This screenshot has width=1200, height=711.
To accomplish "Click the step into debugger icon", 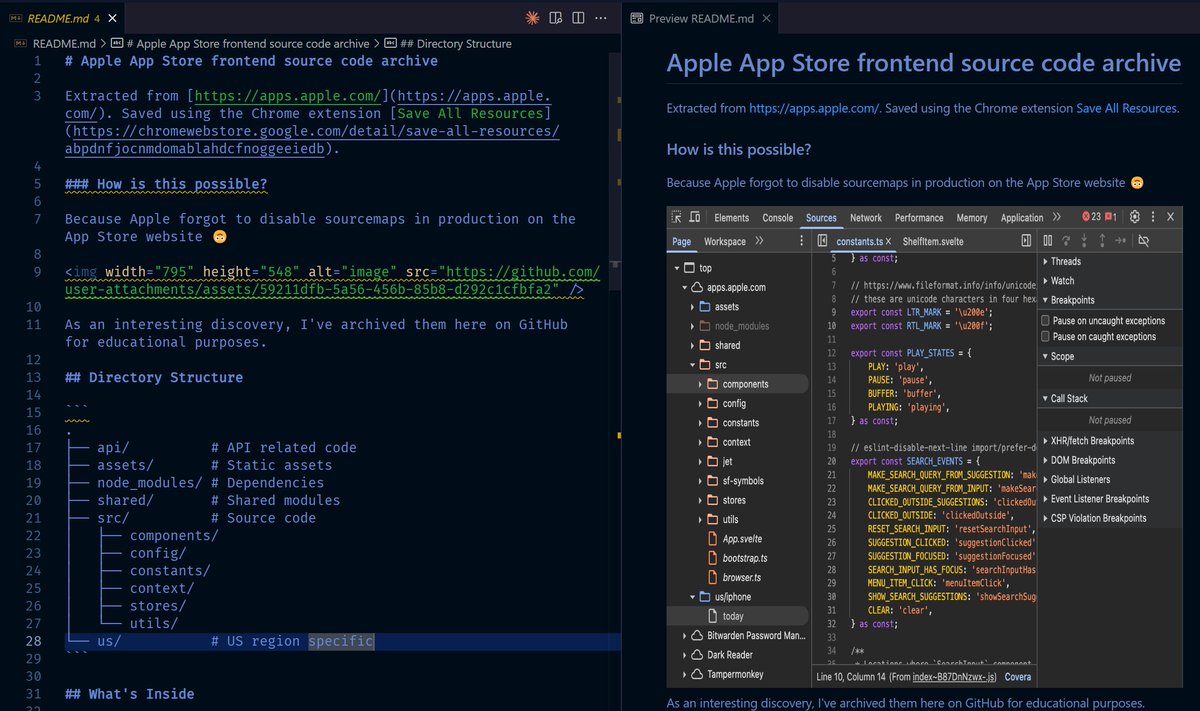I will (x=1084, y=241).
